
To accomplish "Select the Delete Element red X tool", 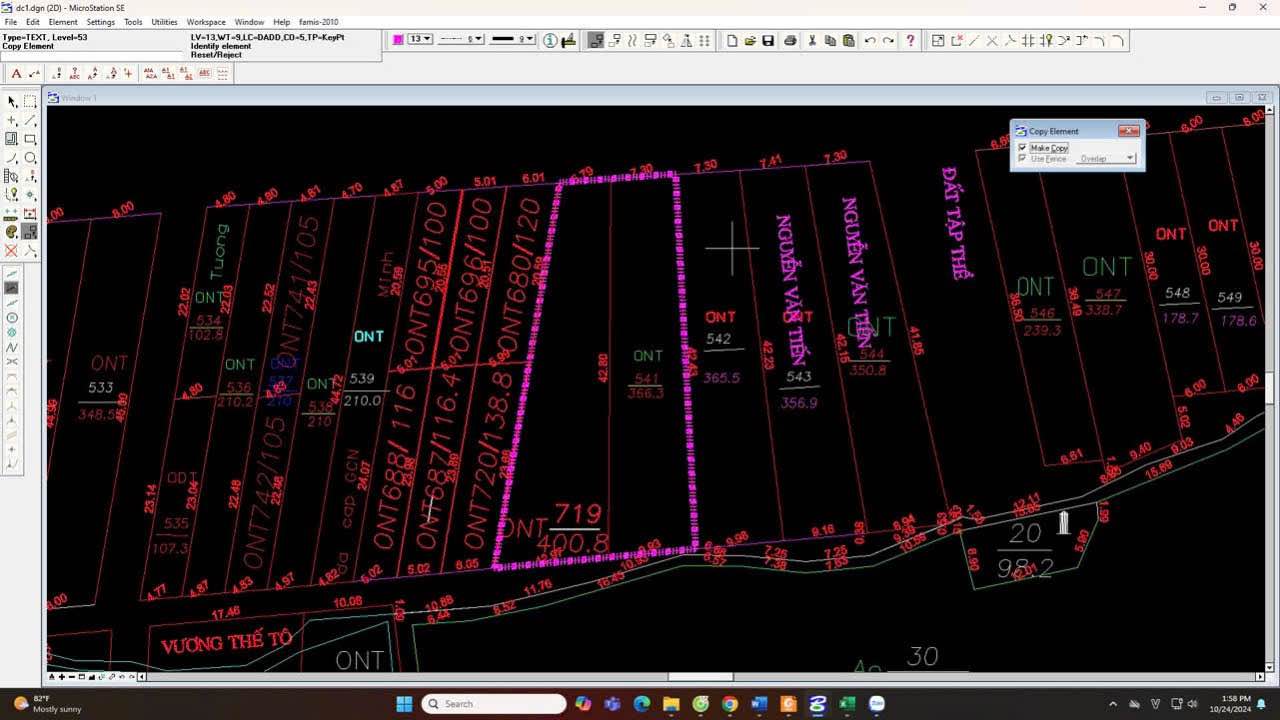I will click(12, 251).
